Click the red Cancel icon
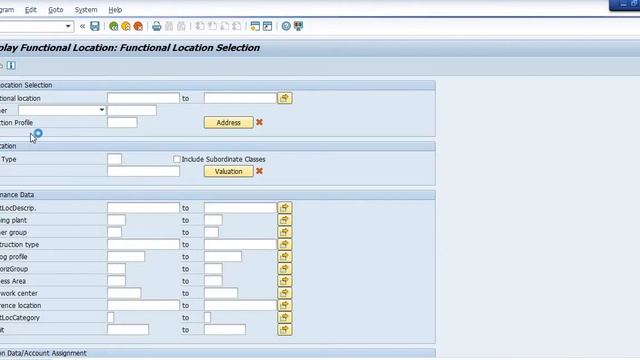 (x=138, y=27)
